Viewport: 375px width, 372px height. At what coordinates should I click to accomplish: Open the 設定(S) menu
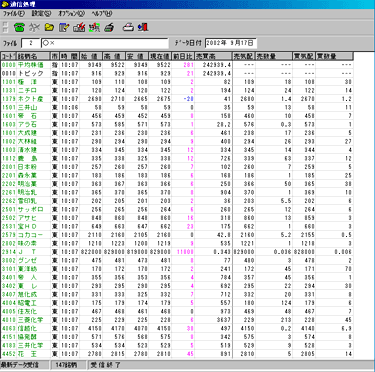click(41, 14)
